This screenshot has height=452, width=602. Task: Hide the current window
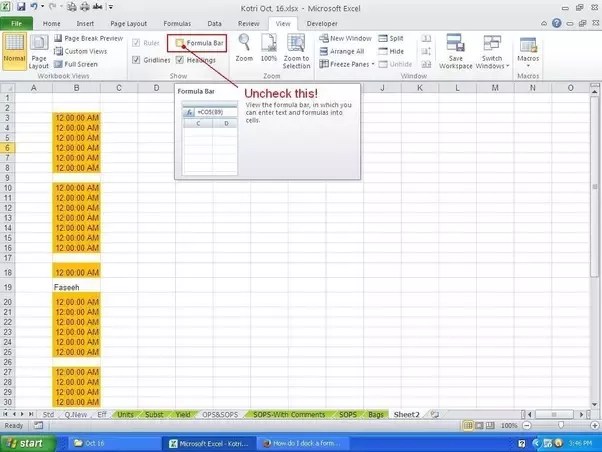[x=391, y=51]
